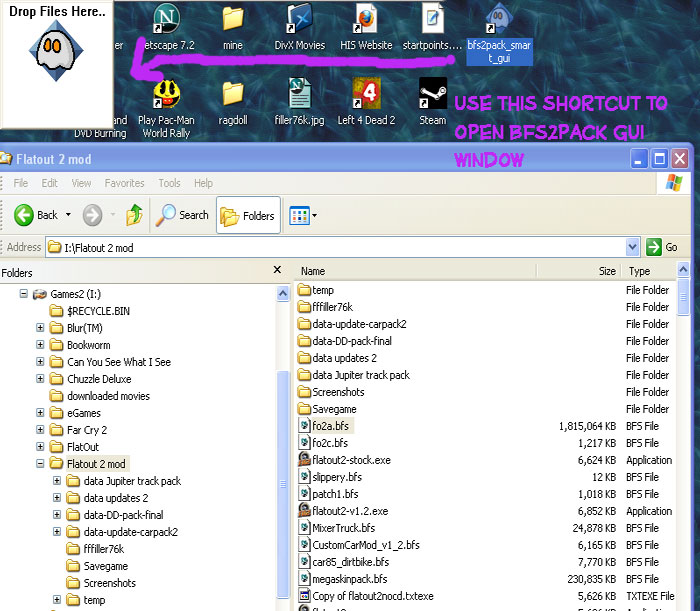Select CustomCarMod_v1_2.bfs file
The width and height of the screenshot is (700, 611).
click(359, 544)
